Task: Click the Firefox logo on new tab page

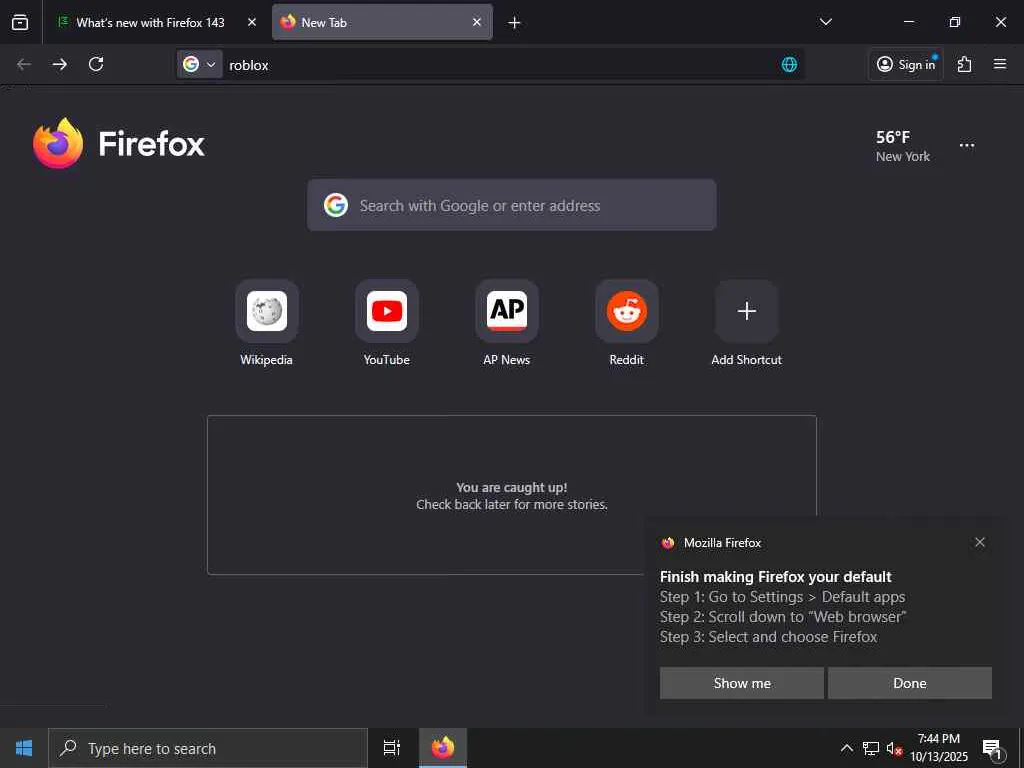Action: tap(119, 143)
